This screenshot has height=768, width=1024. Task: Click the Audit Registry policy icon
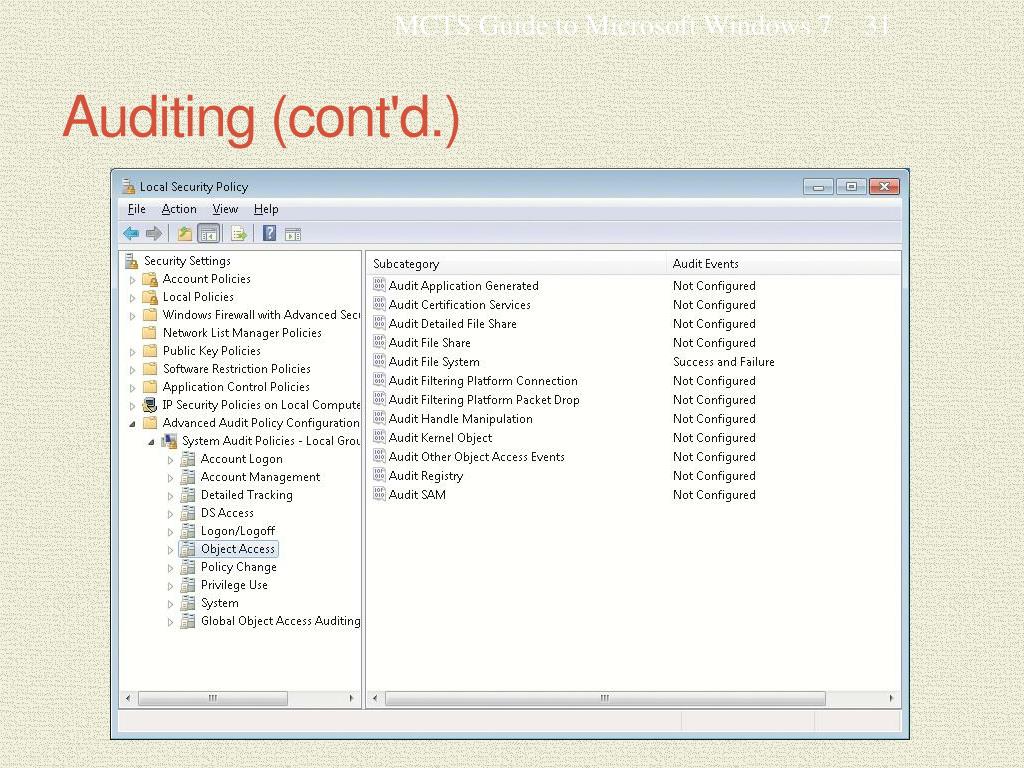tap(379, 475)
